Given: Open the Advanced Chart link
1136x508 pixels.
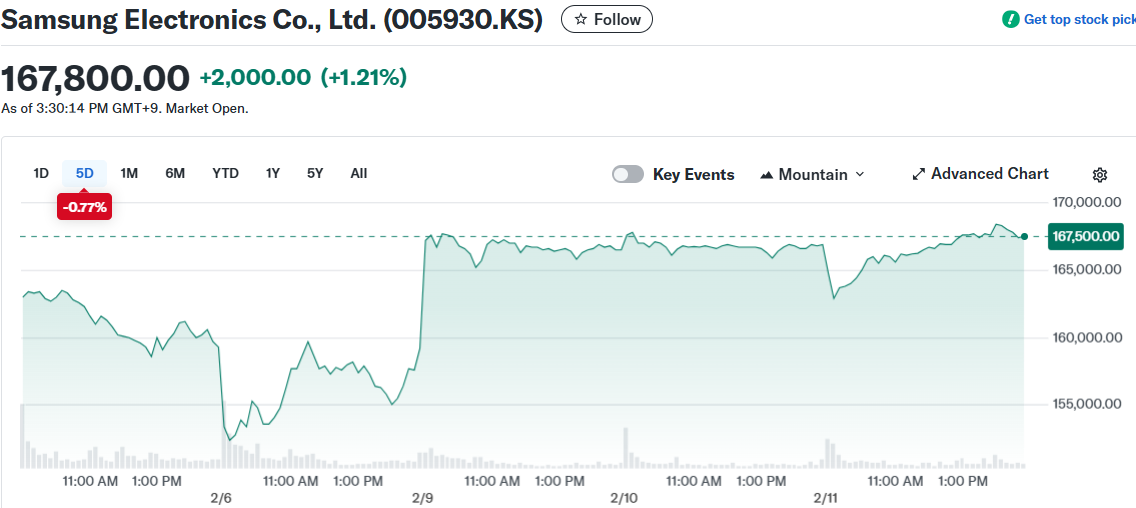Looking at the screenshot, I should (x=989, y=174).
